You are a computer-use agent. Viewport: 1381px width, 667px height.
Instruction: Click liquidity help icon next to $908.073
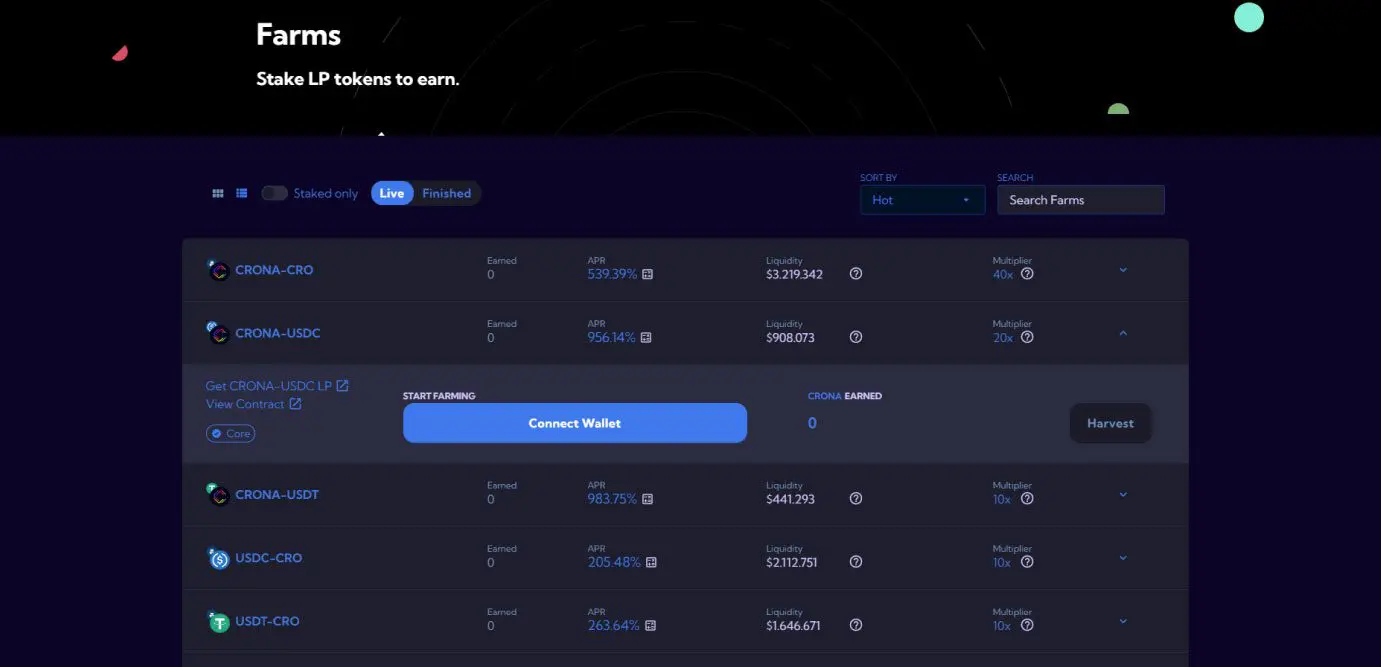point(856,337)
